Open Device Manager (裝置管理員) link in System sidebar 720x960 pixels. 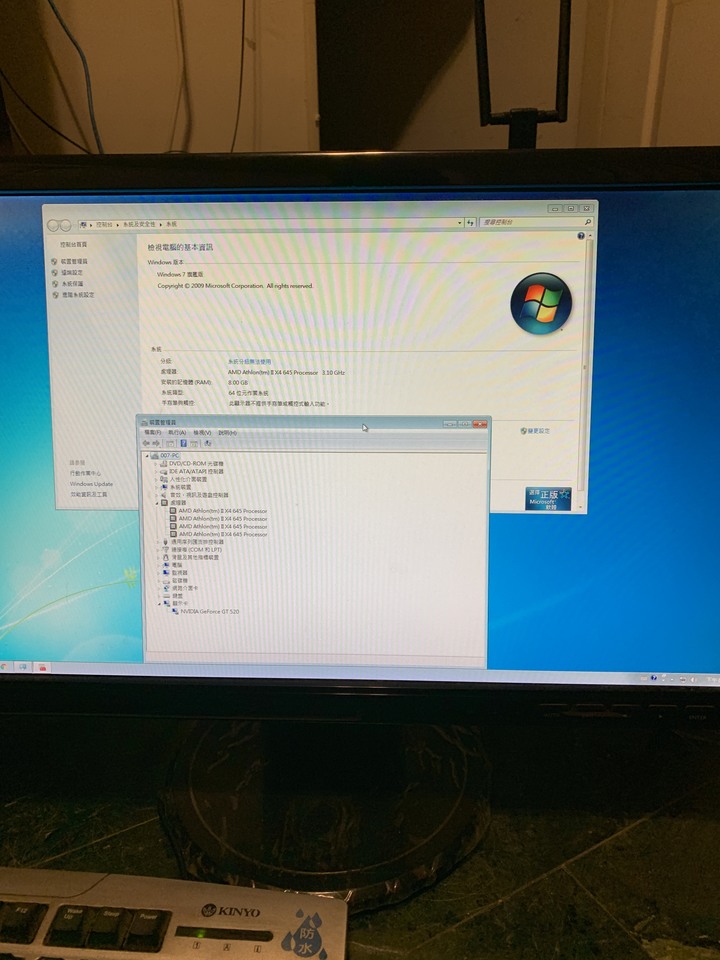pyautogui.click(x=74, y=261)
